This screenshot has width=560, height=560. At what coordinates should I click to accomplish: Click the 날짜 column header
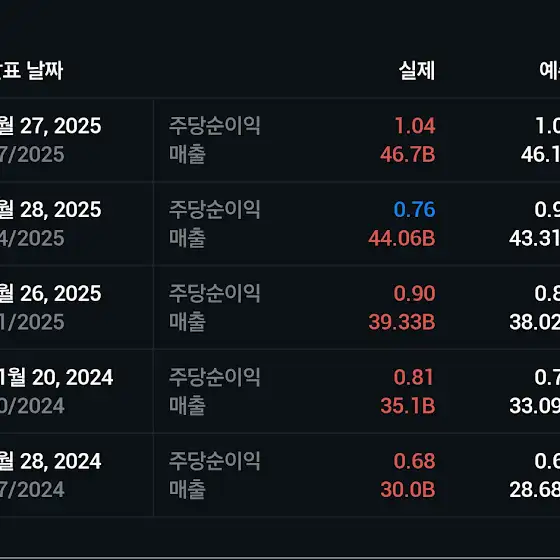pyautogui.click(x=31, y=70)
